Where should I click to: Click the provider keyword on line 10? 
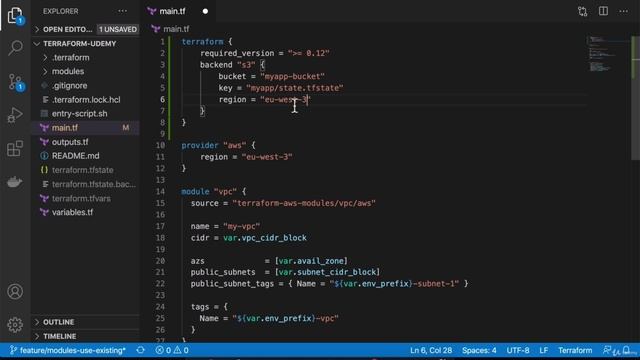point(200,145)
